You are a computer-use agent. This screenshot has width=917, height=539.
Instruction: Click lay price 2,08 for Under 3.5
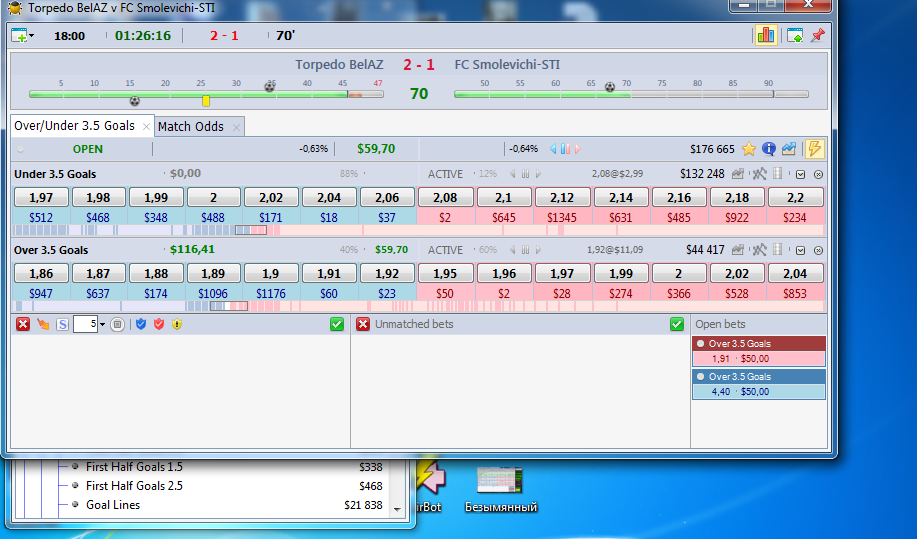[x=445, y=198]
